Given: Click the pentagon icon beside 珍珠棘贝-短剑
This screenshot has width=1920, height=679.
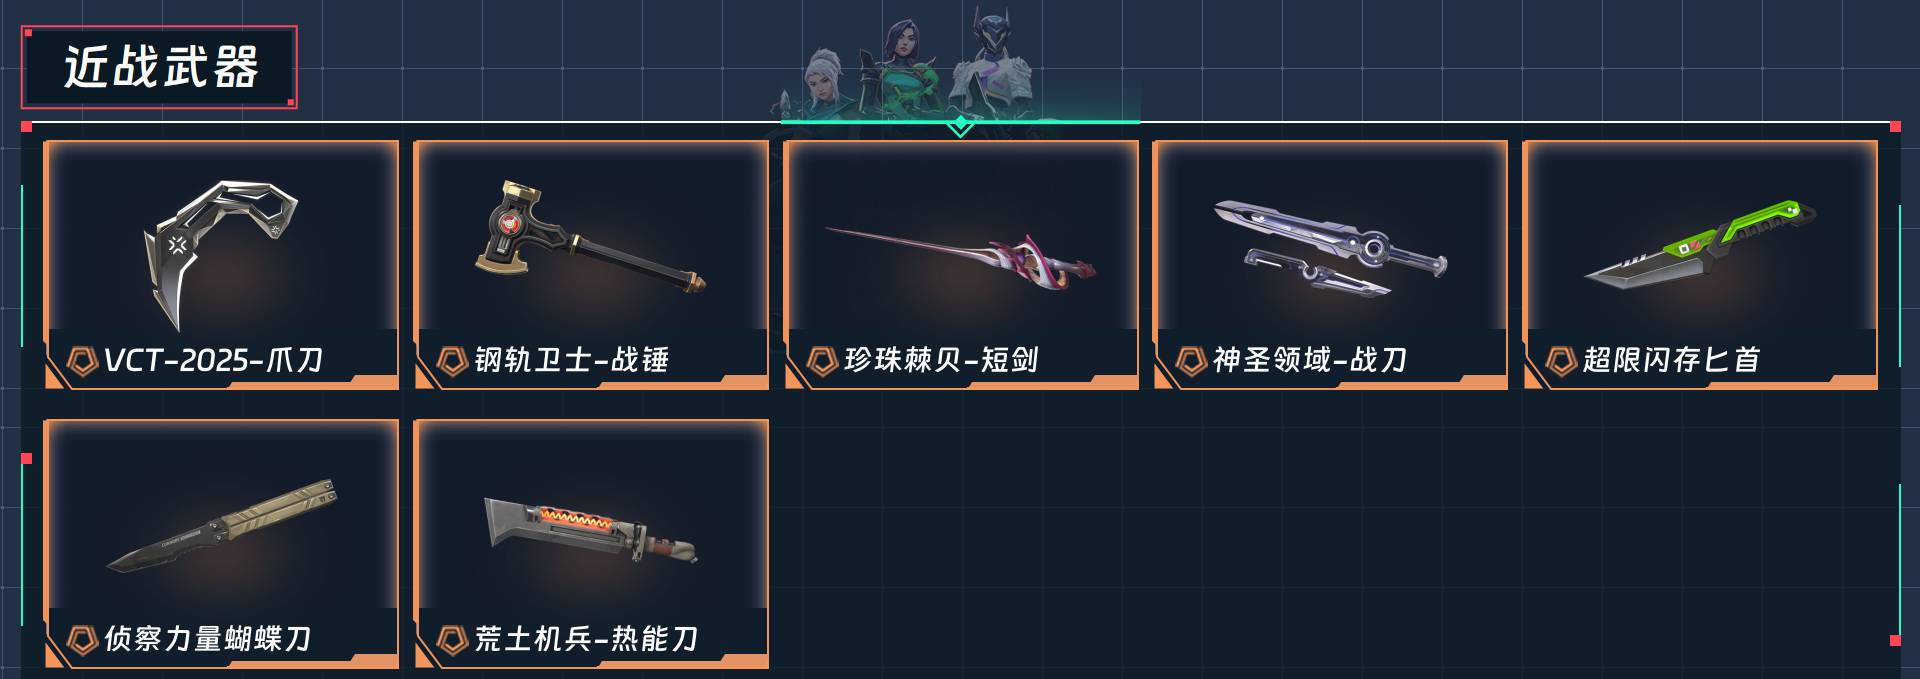Looking at the screenshot, I should click(x=822, y=361).
